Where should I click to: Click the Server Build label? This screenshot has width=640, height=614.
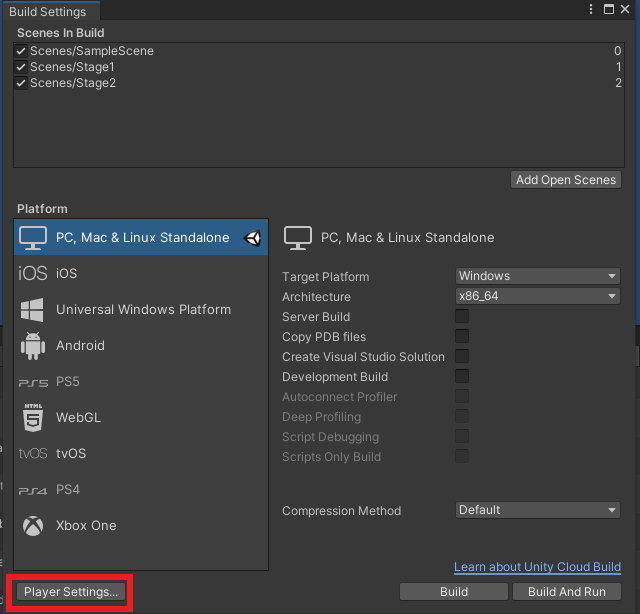(316, 317)
